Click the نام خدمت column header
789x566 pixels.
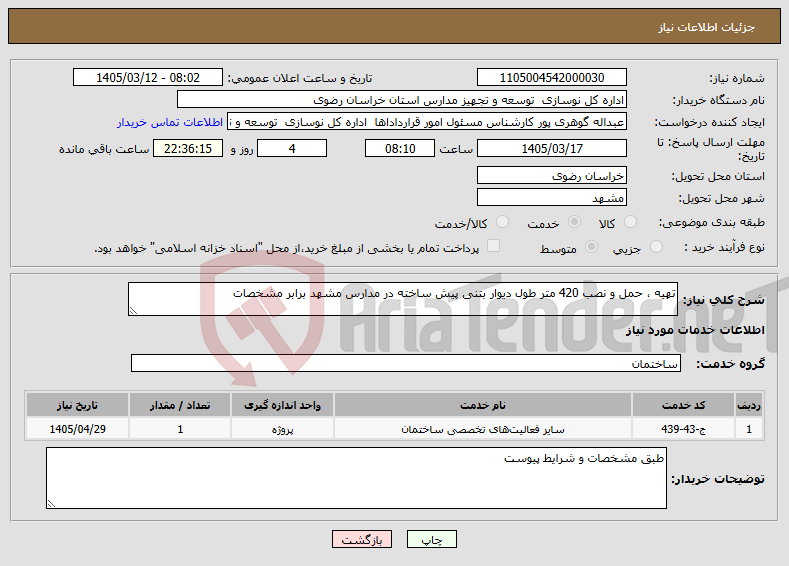point(483,405)
